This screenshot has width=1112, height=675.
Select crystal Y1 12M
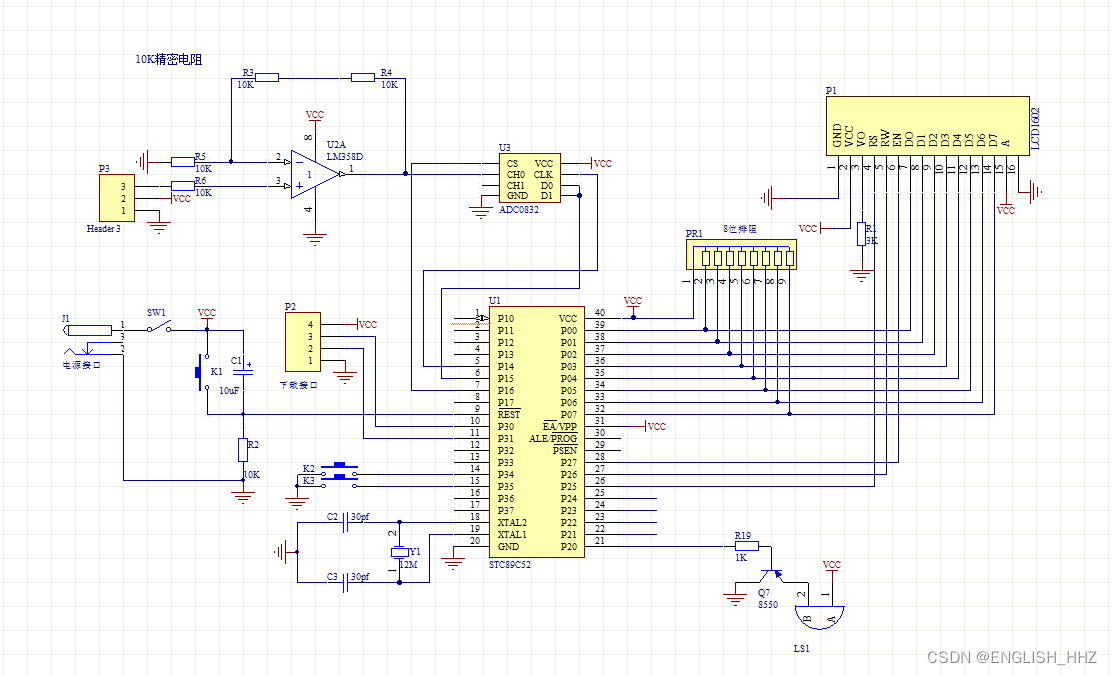coord(400,552)
